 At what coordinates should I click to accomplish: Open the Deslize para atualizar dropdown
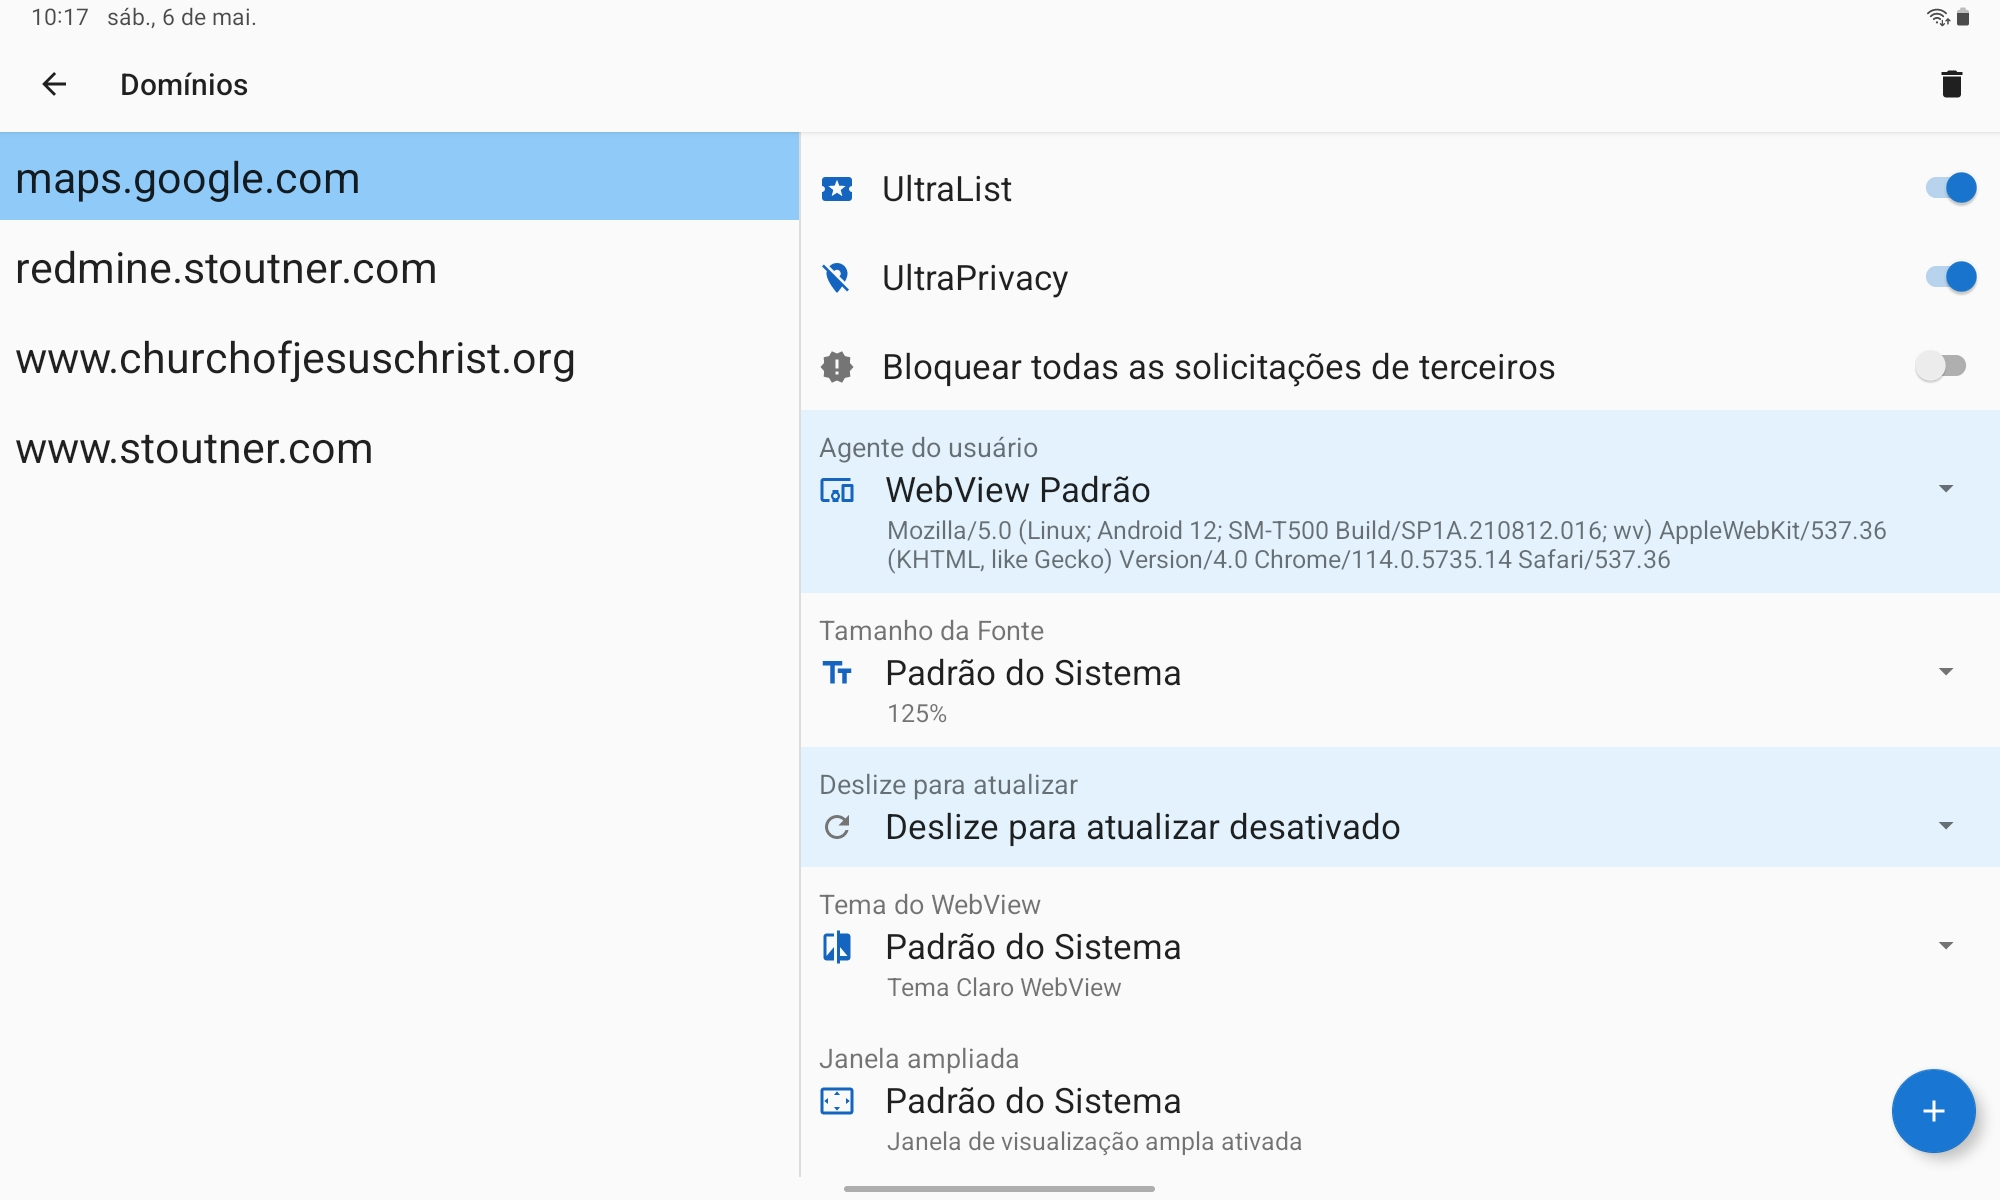(1945, 826)
